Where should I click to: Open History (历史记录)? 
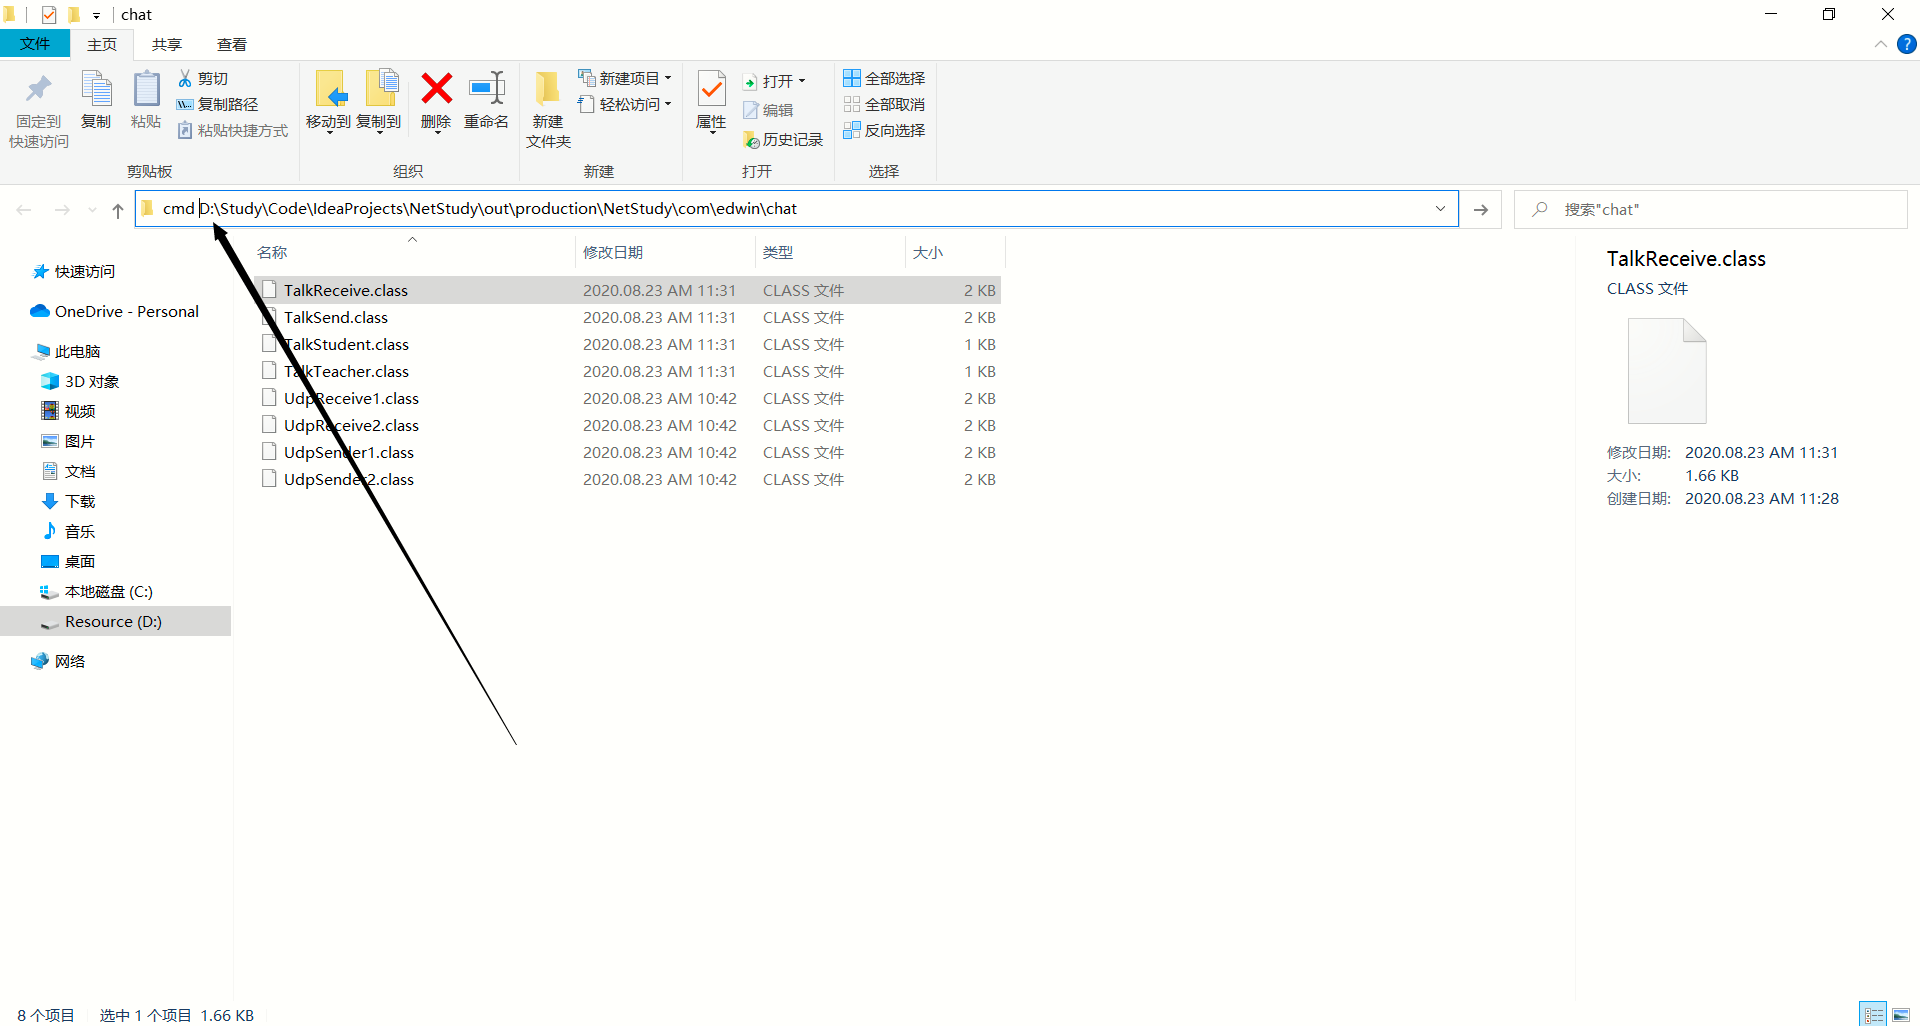783,140
